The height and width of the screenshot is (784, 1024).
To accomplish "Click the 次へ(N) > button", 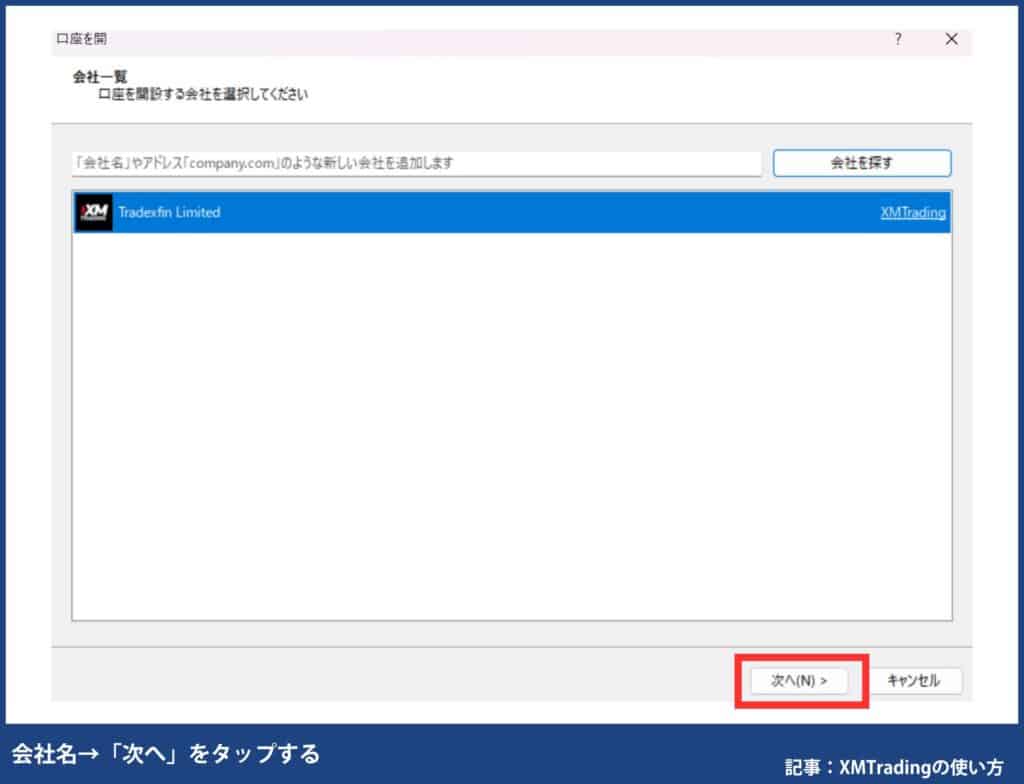I will (x=799, y=681).
